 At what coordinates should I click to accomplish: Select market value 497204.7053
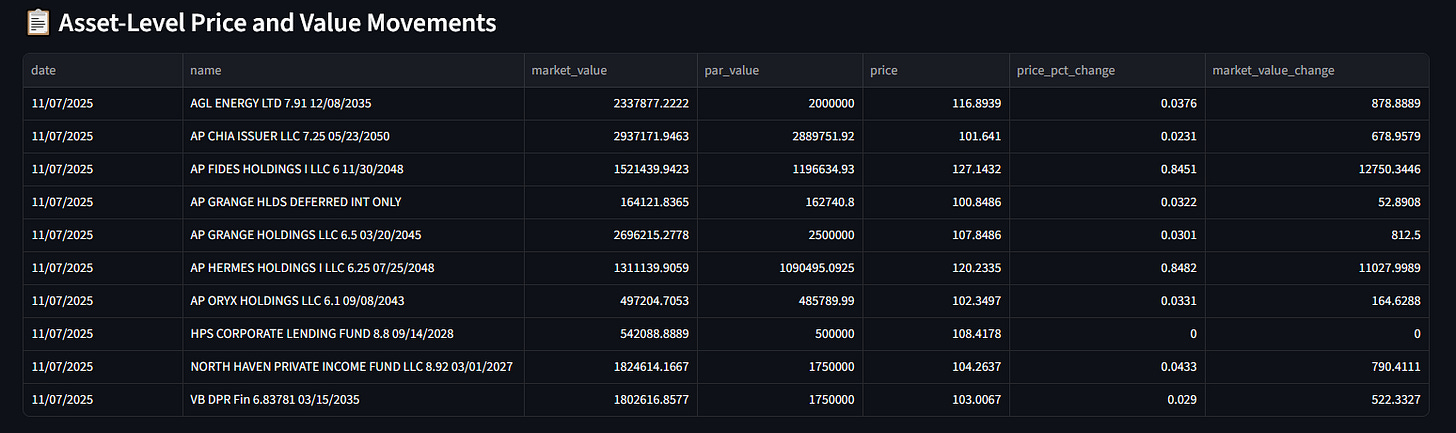[x=610, y=301]
